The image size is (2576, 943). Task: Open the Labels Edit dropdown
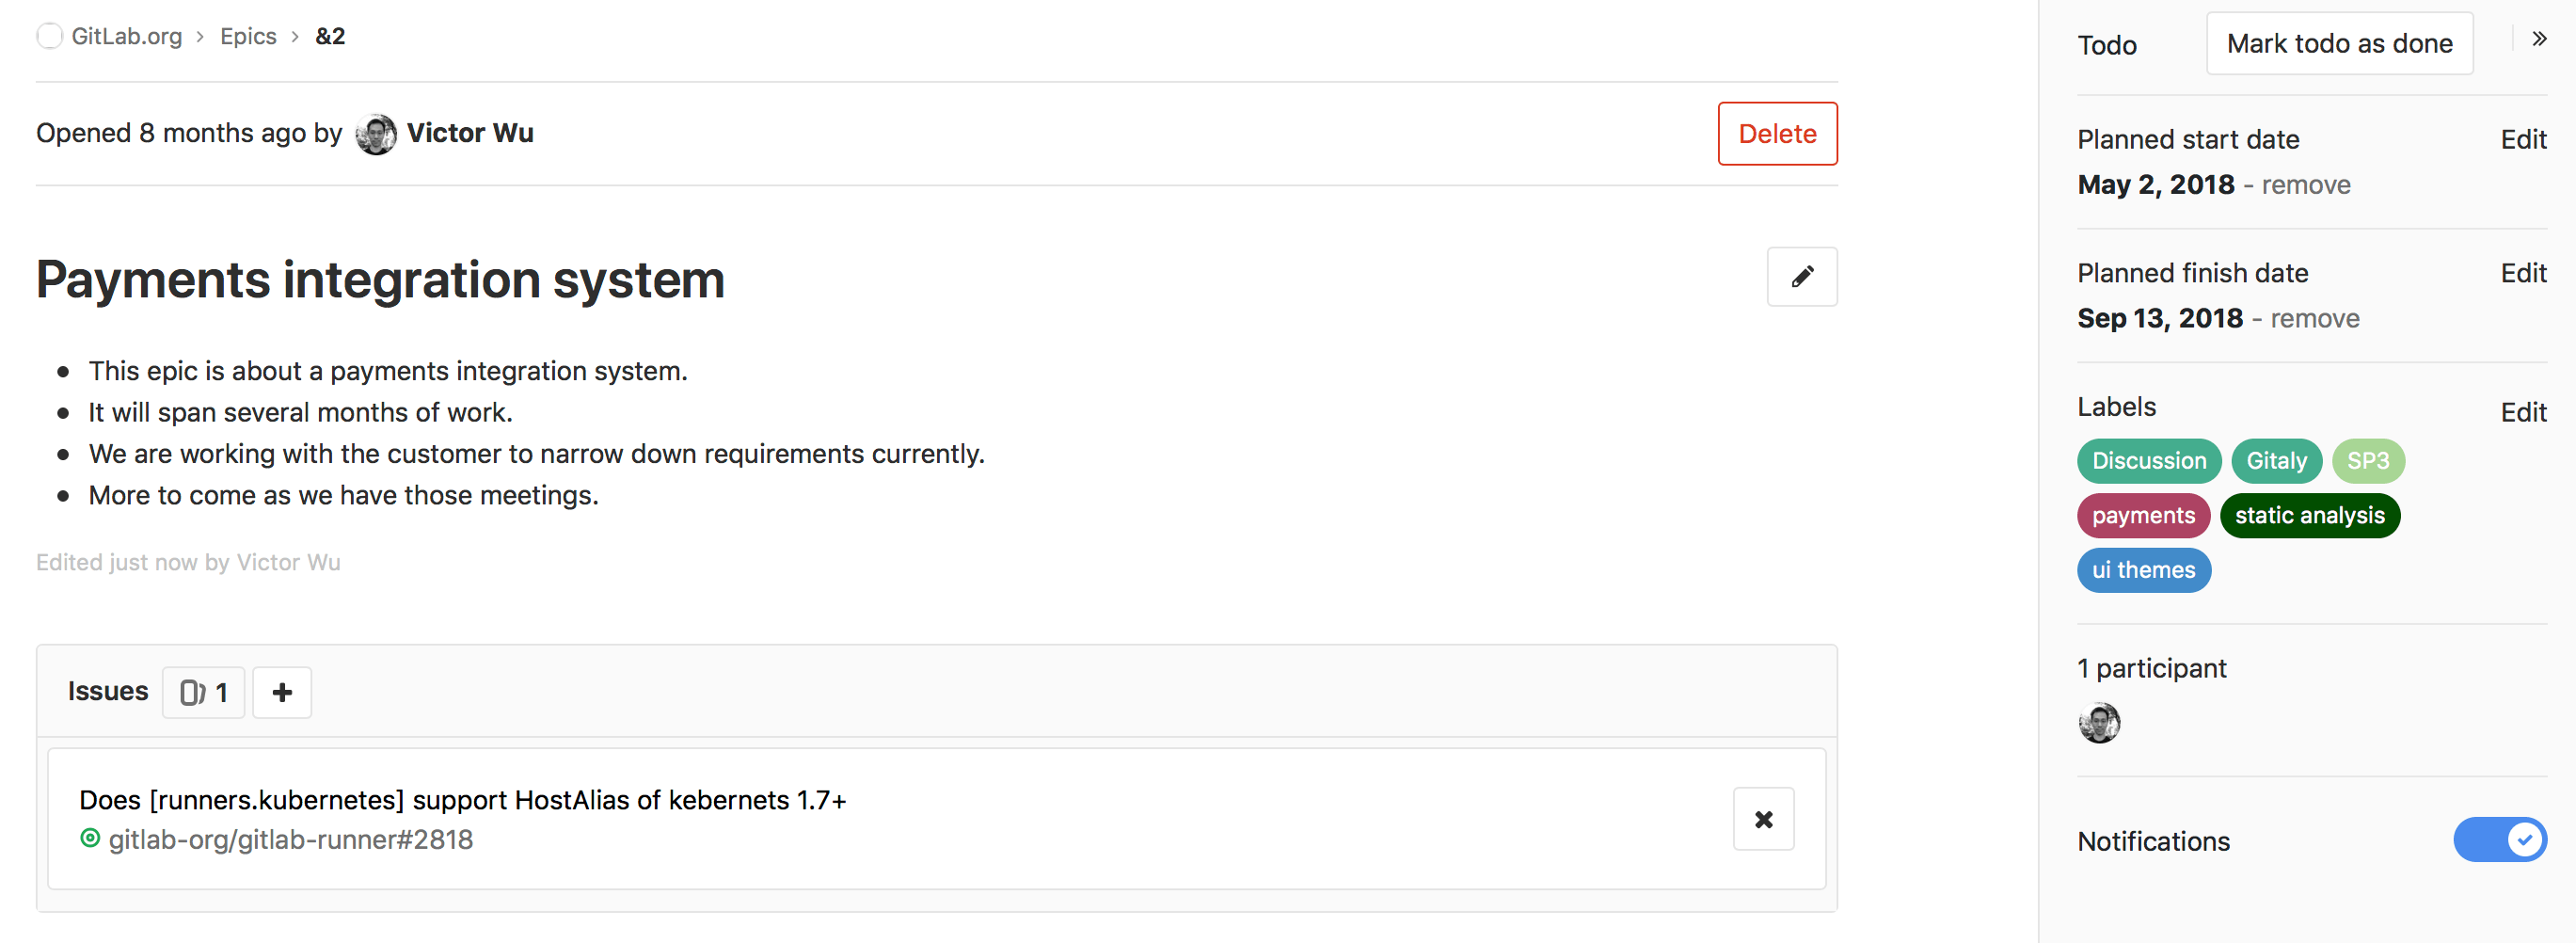[x=2522, y=412]
